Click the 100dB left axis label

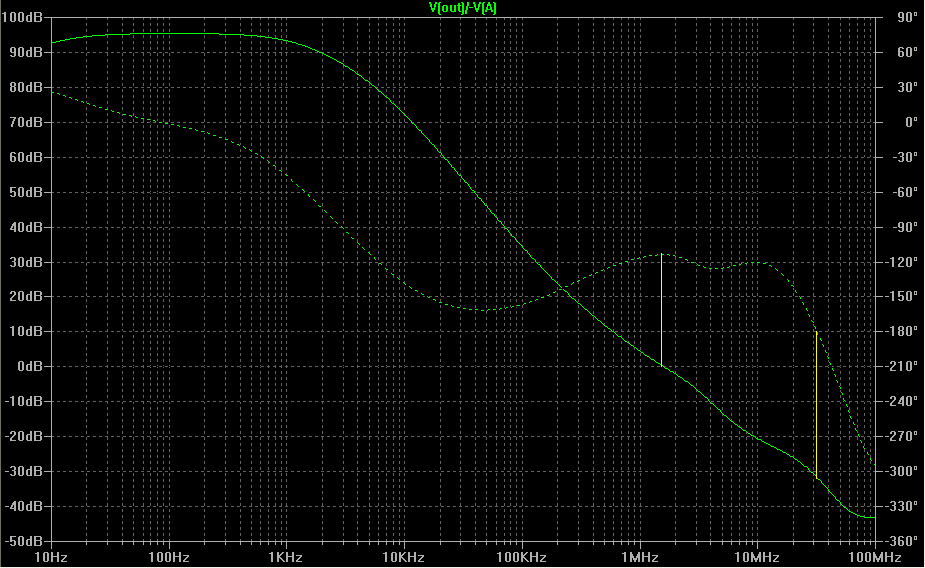22,17
